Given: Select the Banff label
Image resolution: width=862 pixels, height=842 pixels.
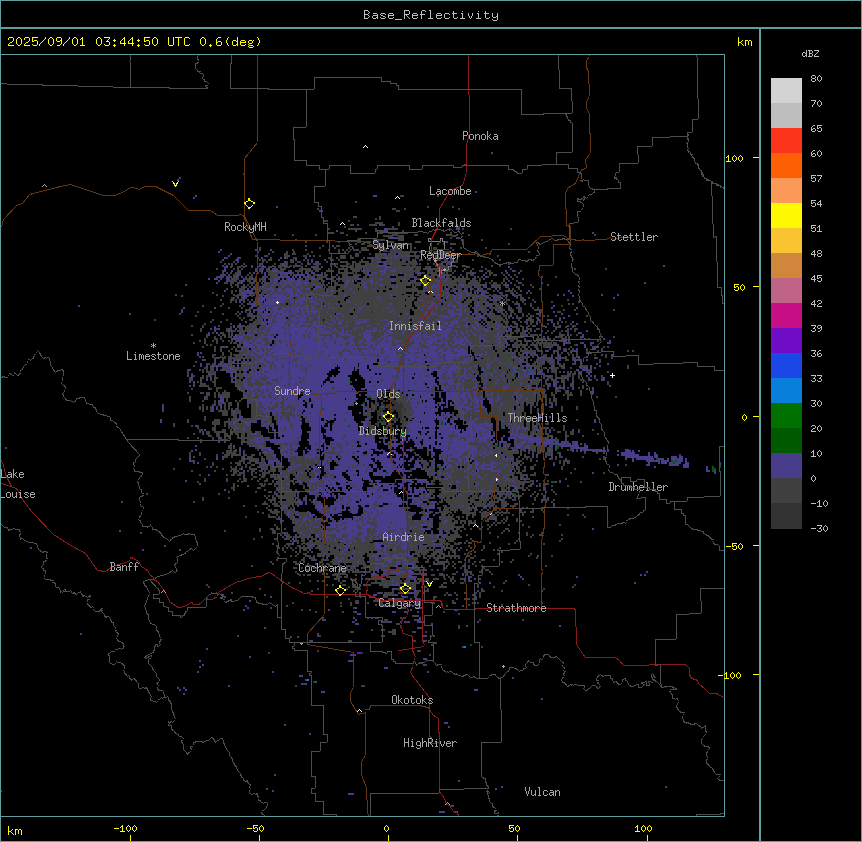Looking at the screenshot, I should point(124,567).
